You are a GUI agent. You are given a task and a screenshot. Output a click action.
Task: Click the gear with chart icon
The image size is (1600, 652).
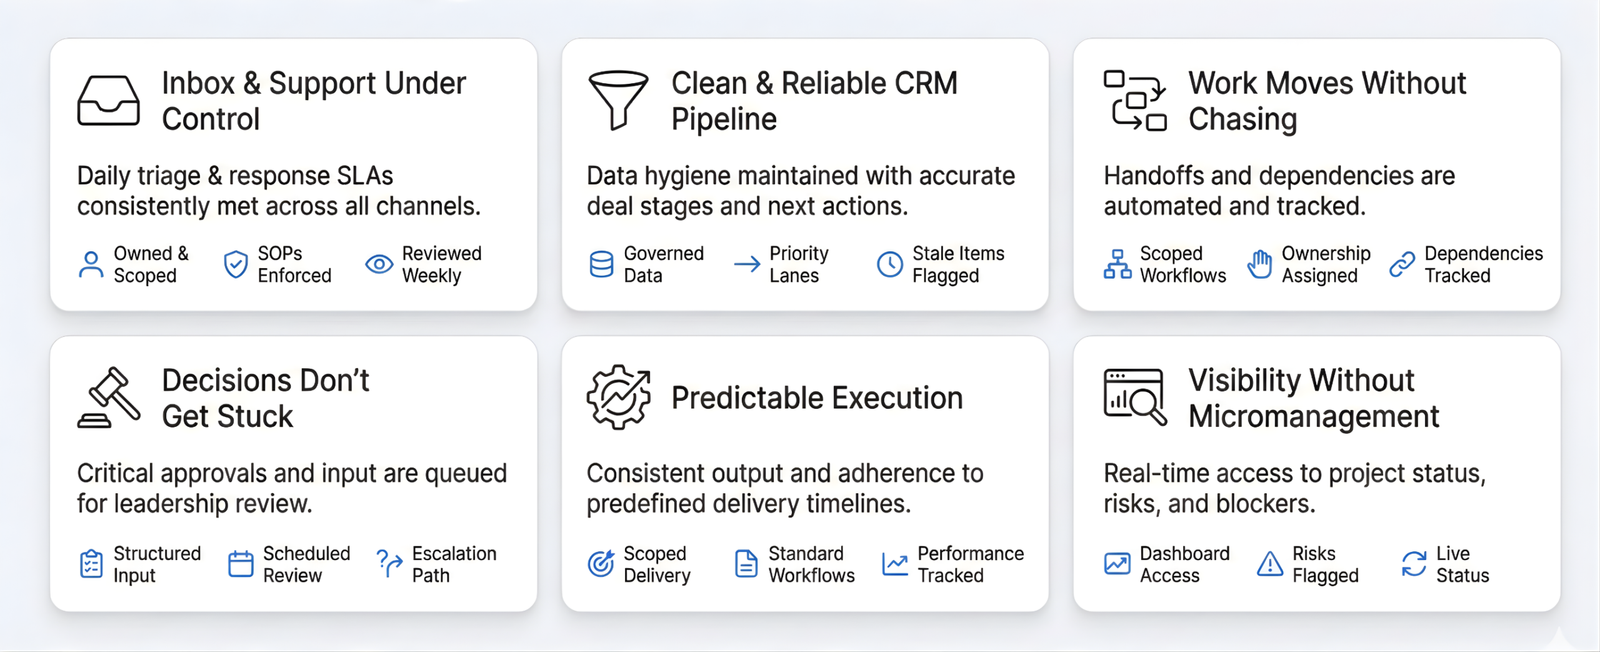tap(618, 397)
